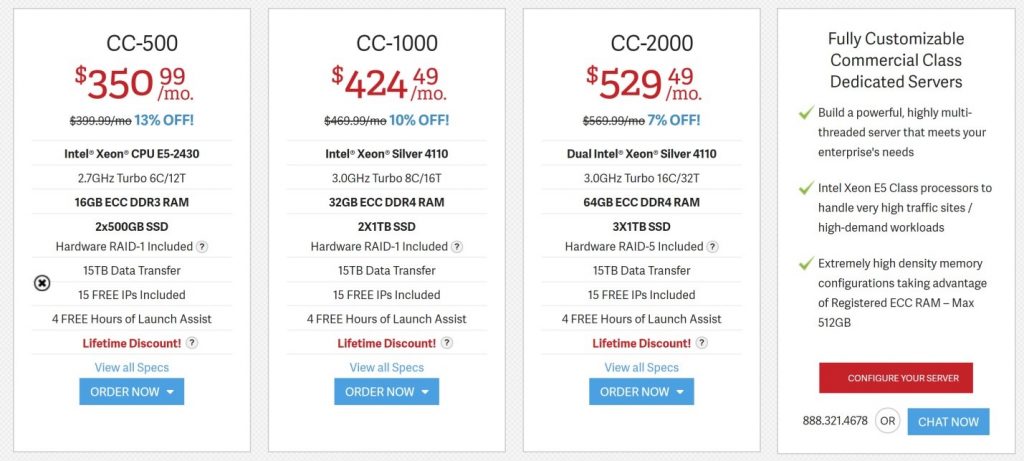Click the CC-2000 plan title
Screen dimensions: 1024x461
click(x=652, y=43)
